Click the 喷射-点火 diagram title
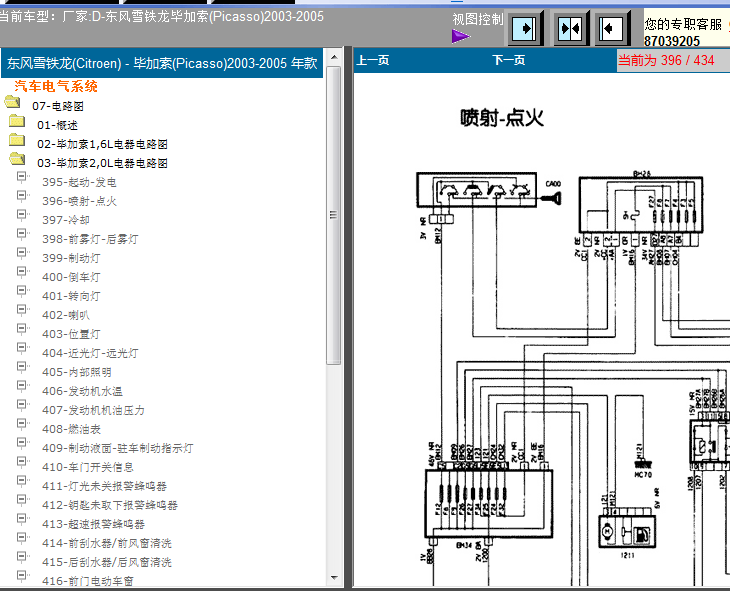Viewport: 730px width, 591px height. (502, 118)
